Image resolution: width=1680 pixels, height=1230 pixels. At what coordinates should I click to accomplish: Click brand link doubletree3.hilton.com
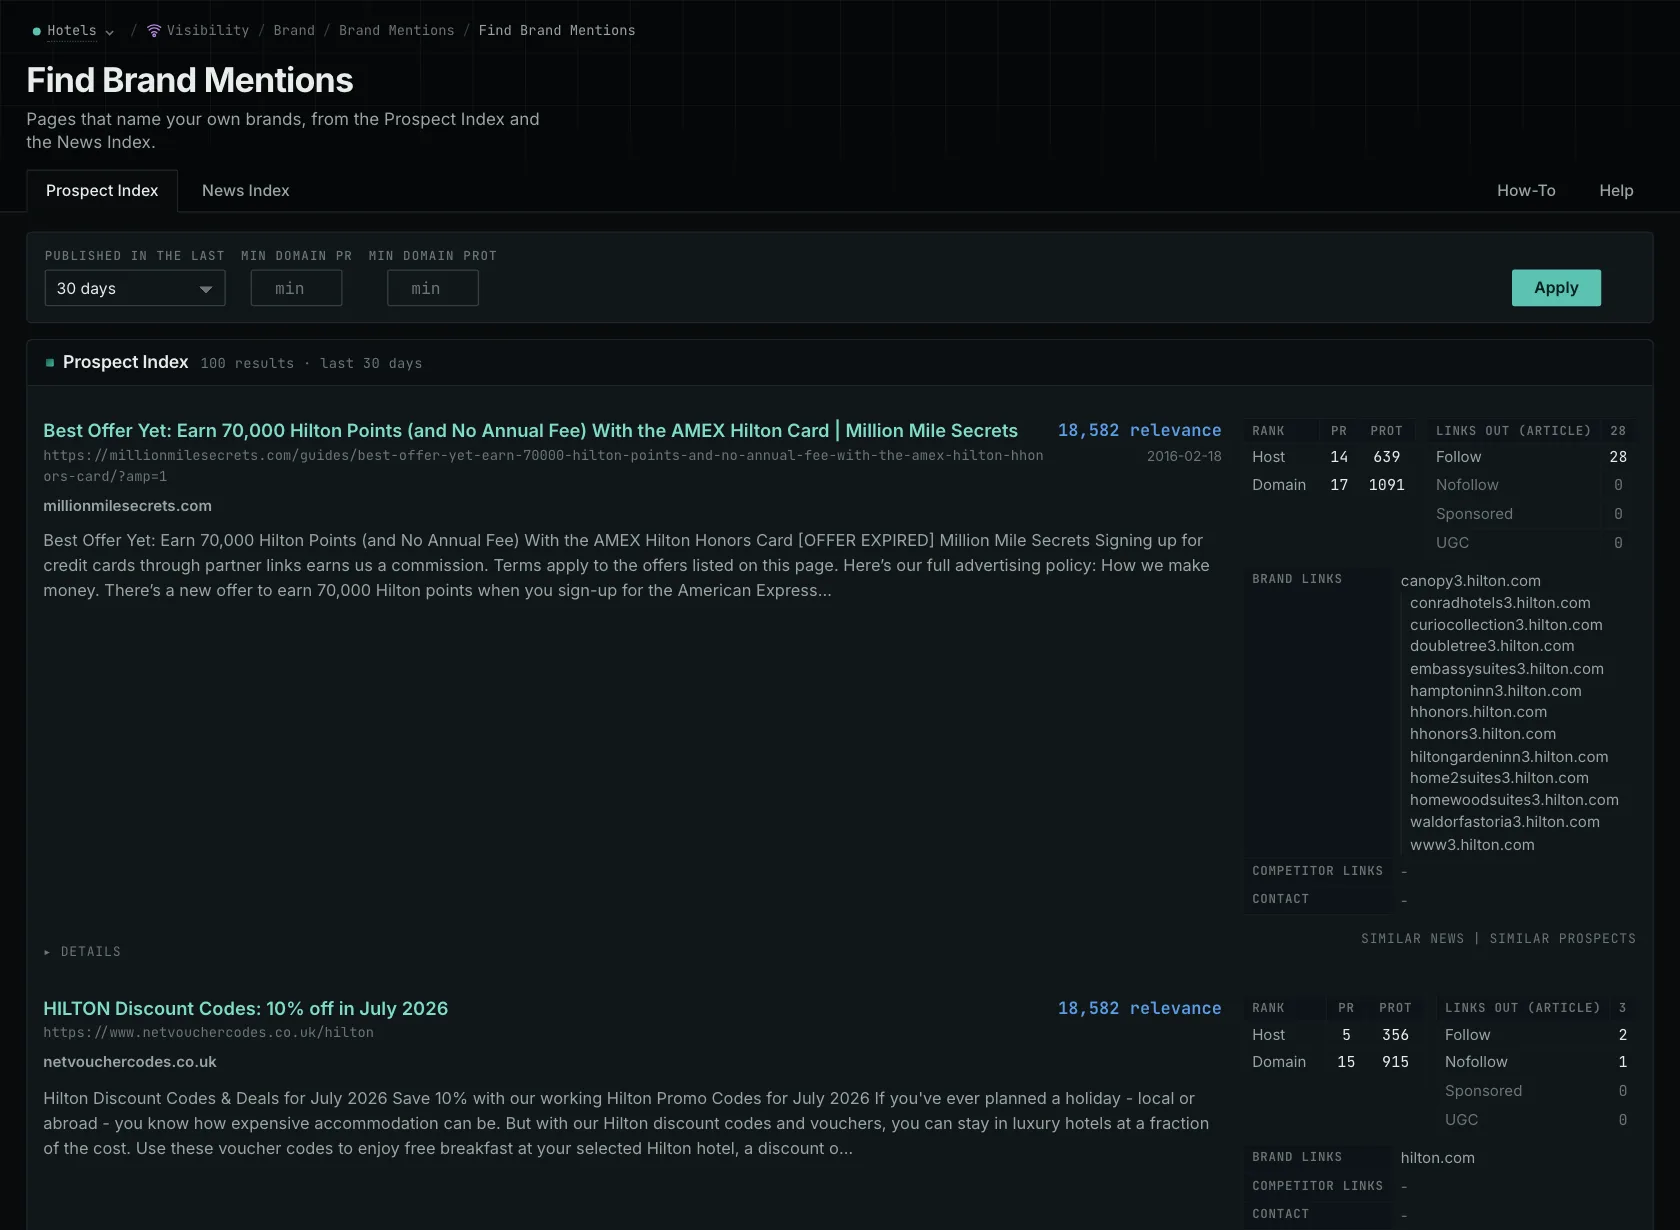(1492, 646)
